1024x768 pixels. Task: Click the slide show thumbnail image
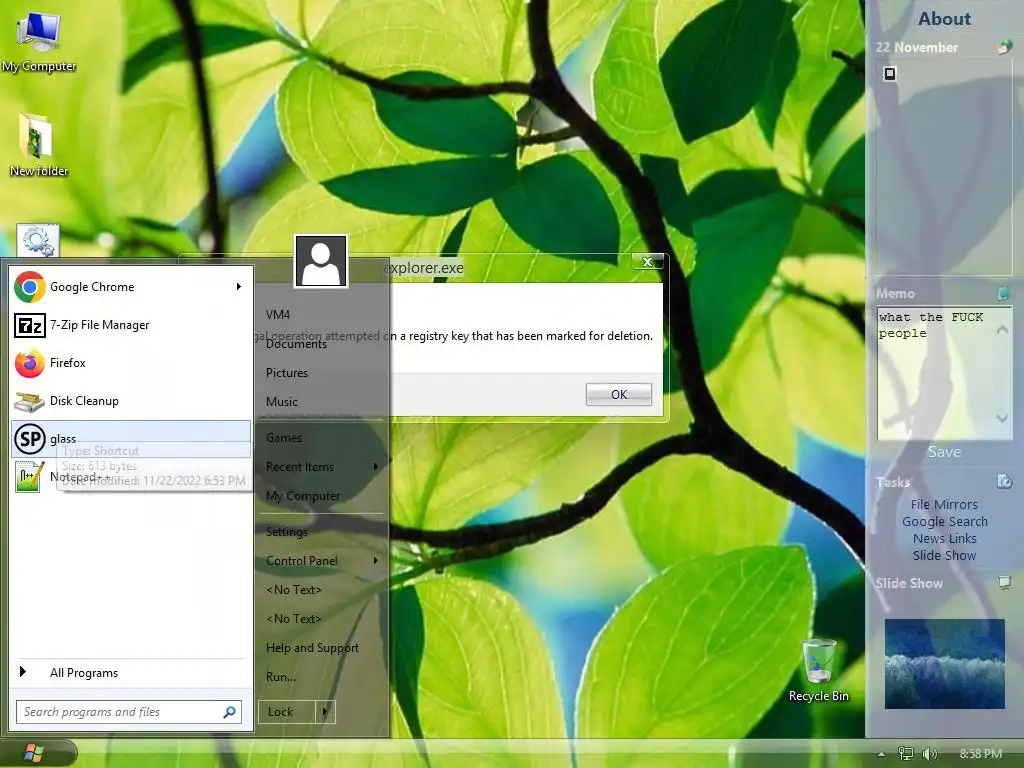pyautogui.click(x=944, y=664)
